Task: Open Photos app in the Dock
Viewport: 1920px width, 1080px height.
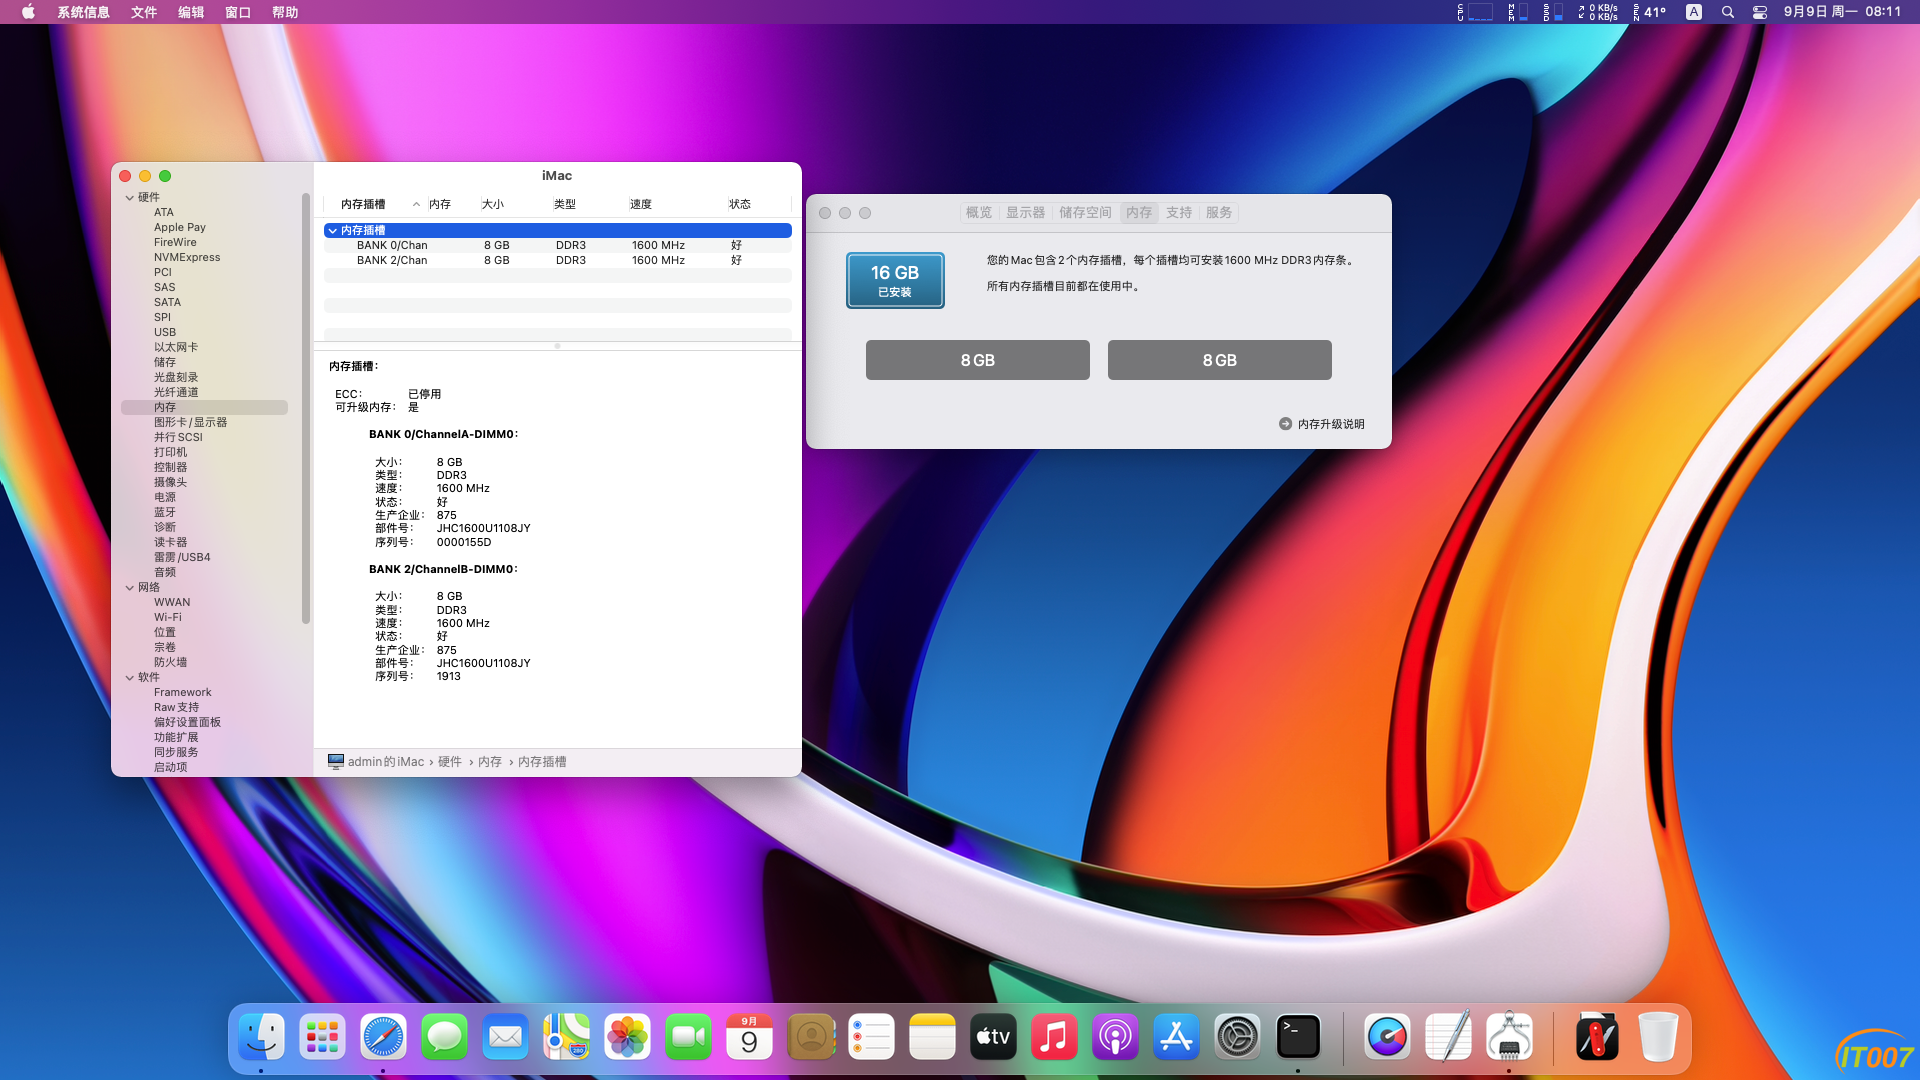Action: pos(627,1037)
